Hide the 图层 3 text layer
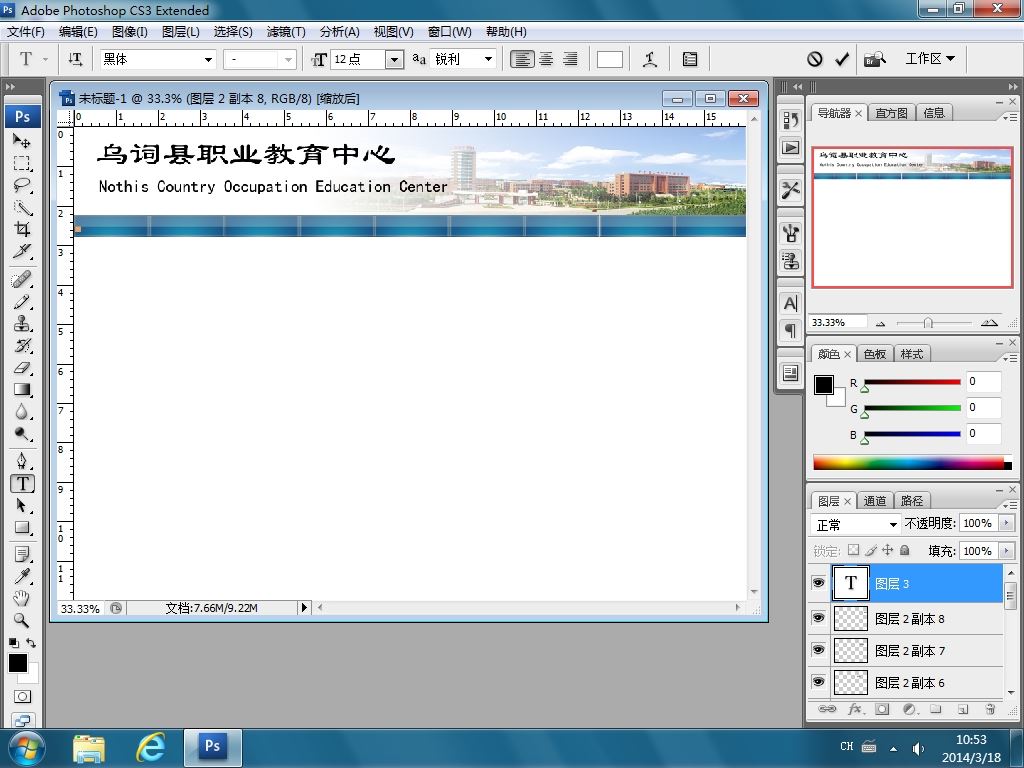Viewport: 1024px width, 768px height. pyautogui.click(x=818, y=583)
